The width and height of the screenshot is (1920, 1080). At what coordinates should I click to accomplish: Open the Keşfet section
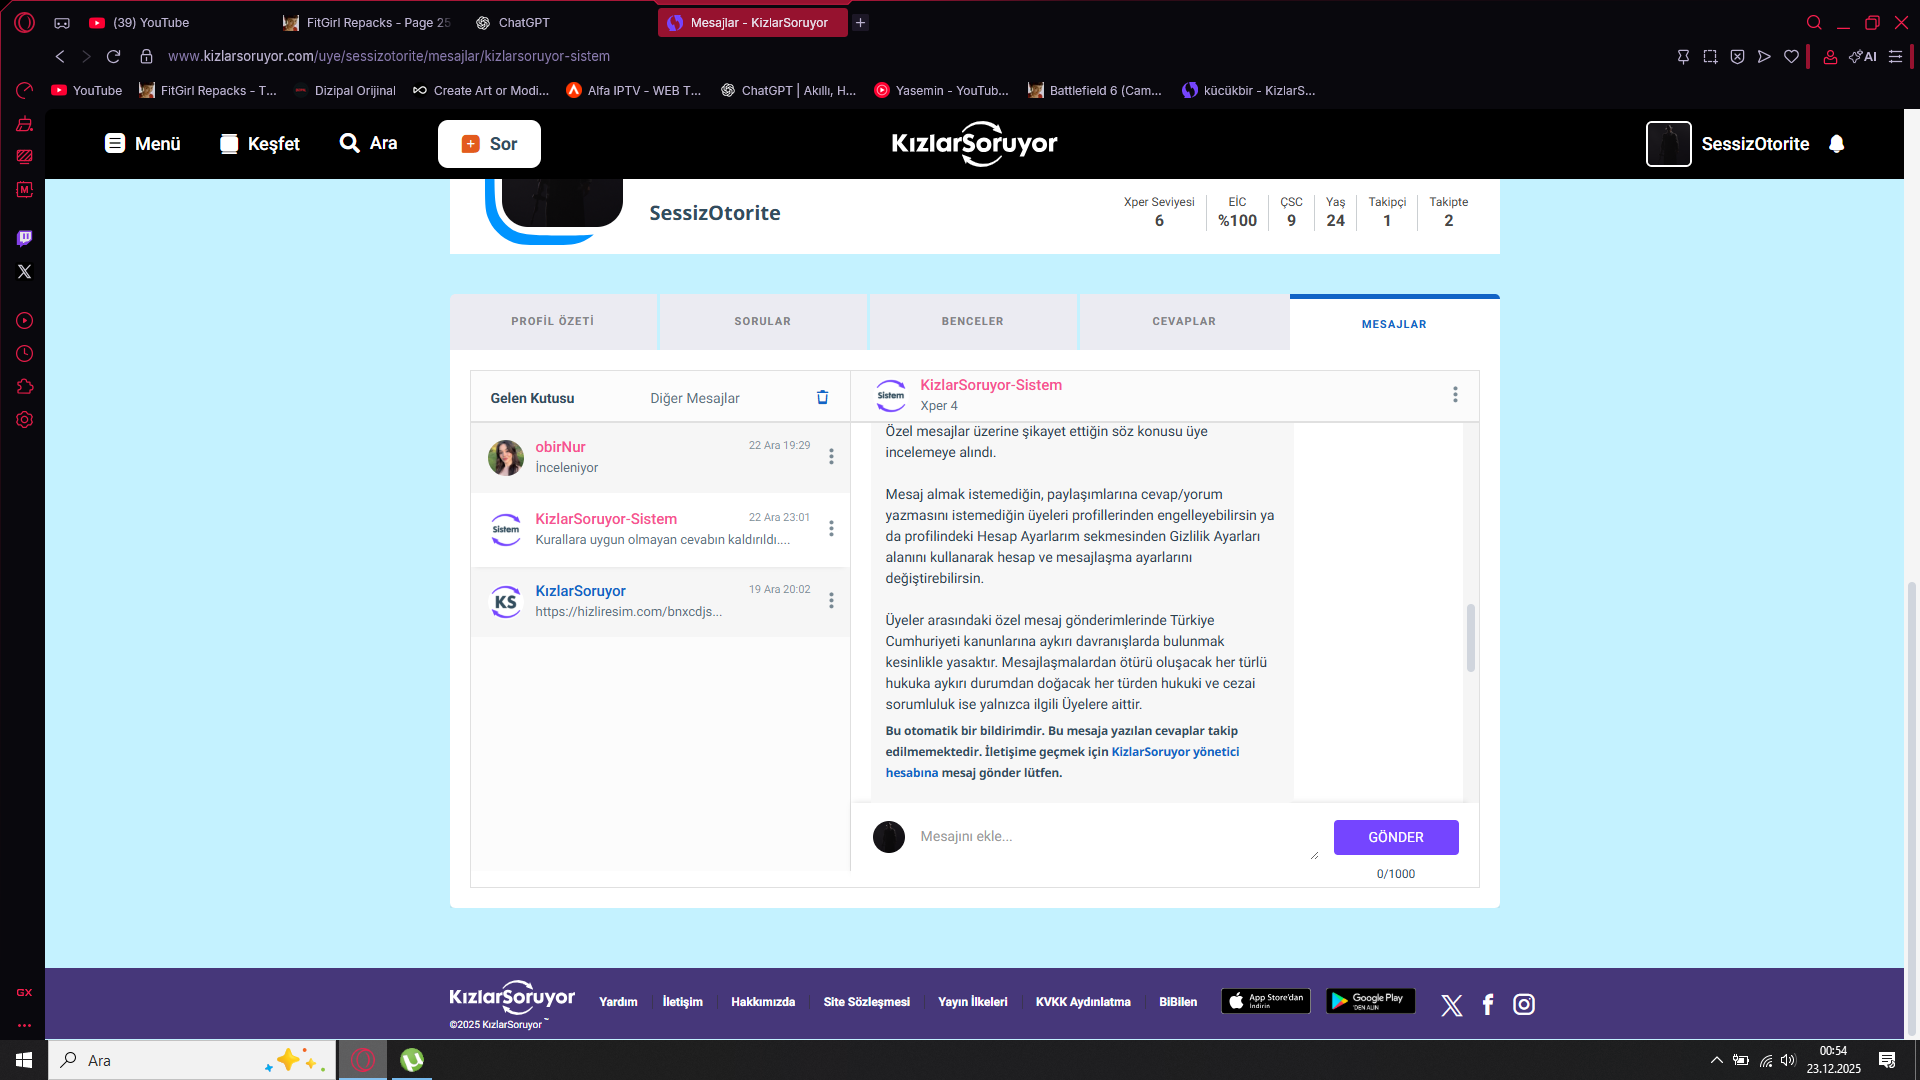click(x=259, y=144)
